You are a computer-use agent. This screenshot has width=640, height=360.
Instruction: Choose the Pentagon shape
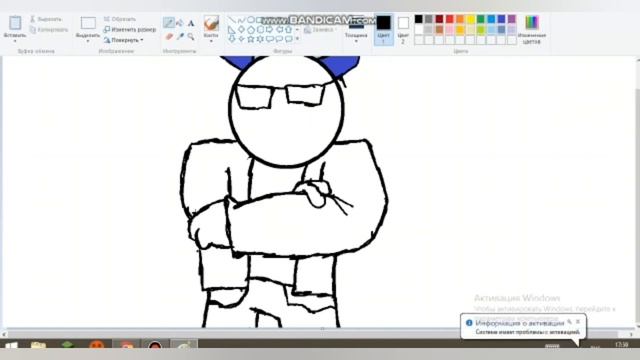click(251, 30)
